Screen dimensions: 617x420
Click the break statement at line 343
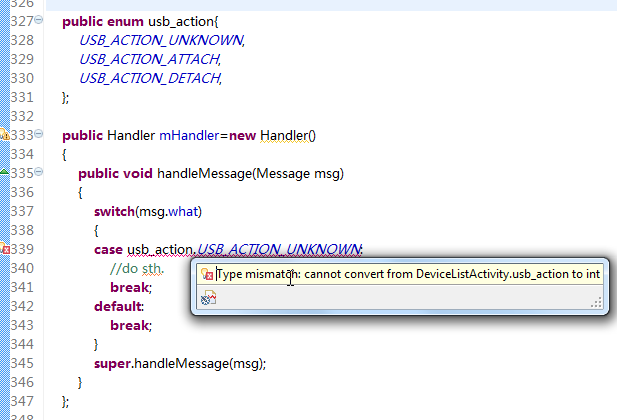(130, 326)
